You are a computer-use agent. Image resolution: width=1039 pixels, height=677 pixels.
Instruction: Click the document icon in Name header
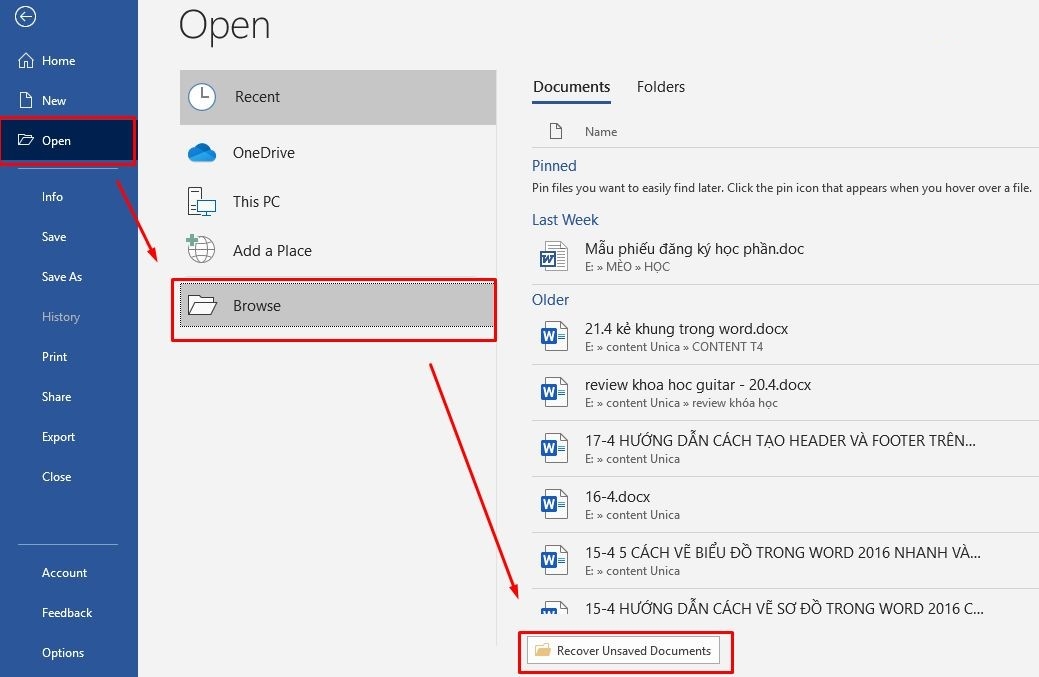coord(556,131)
